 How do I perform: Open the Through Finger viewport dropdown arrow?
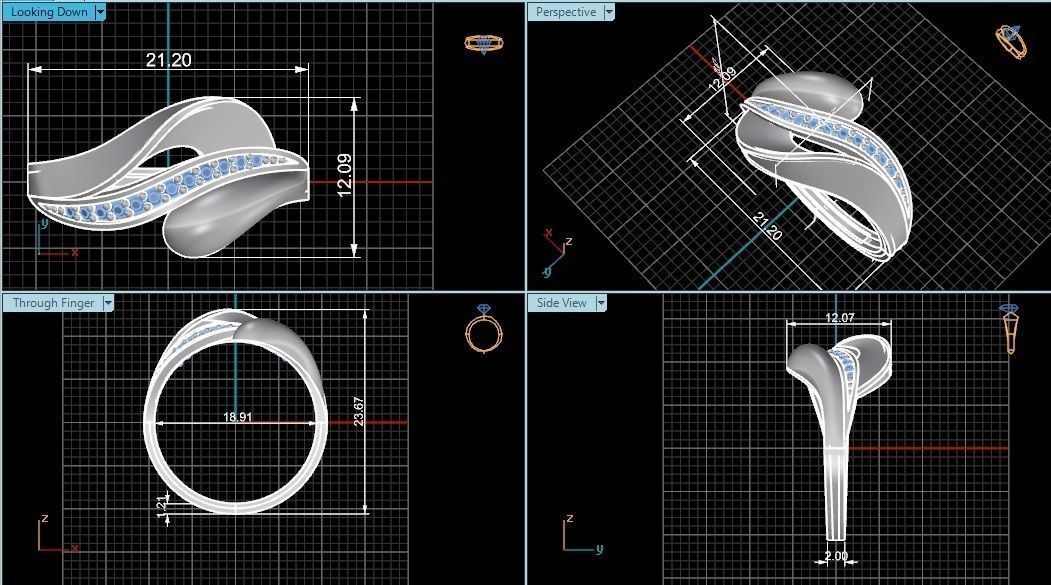108,303
